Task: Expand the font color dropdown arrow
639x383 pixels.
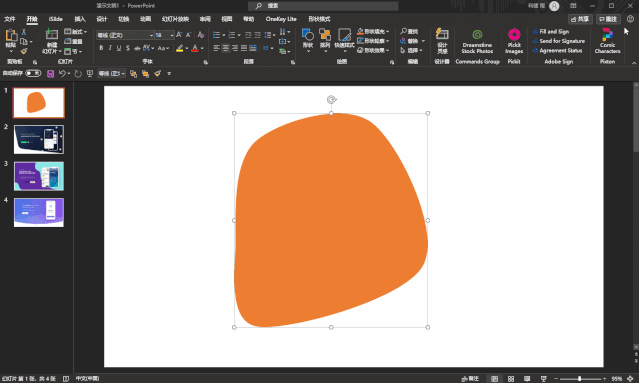Action: [x=202, y=48]
